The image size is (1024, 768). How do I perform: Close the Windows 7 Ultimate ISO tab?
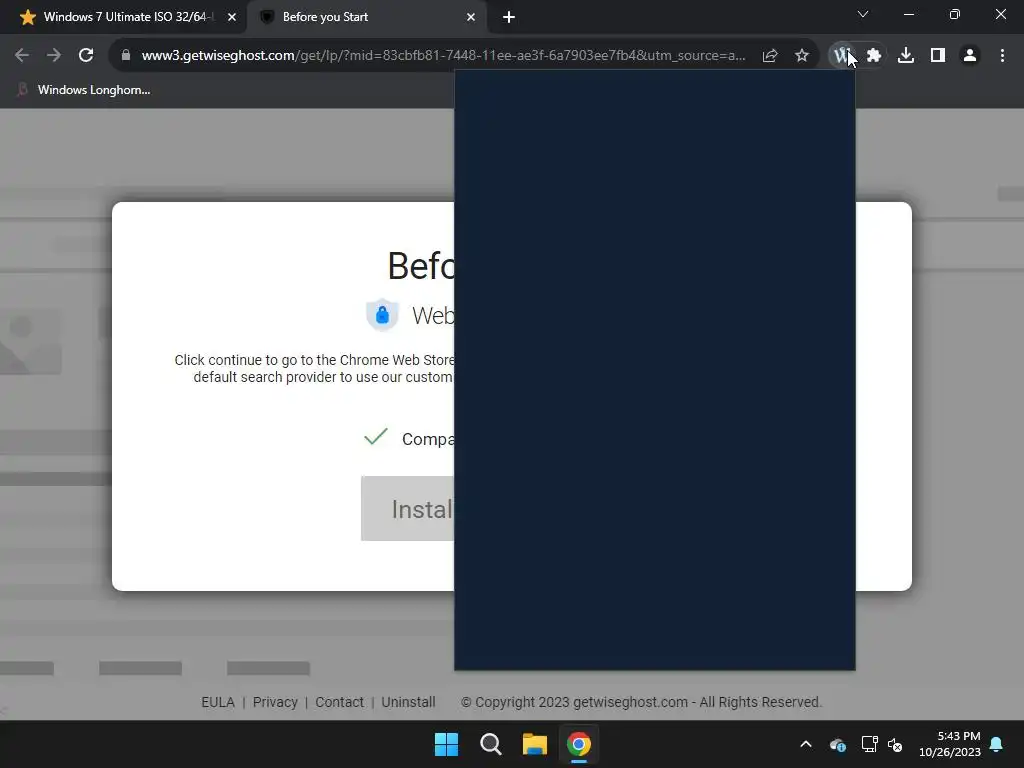232,17
